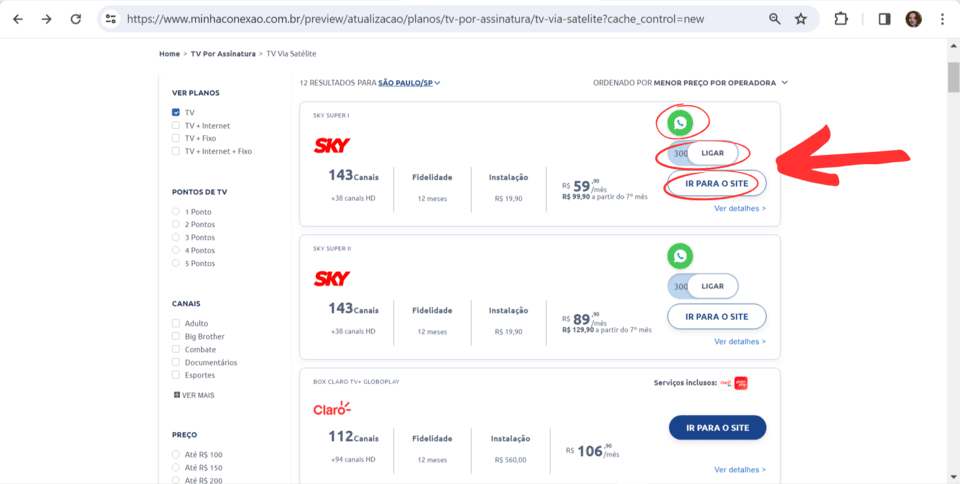Toggle the browser side panel icon
Screen dimensions: 960x484
(x=884, y=19)
